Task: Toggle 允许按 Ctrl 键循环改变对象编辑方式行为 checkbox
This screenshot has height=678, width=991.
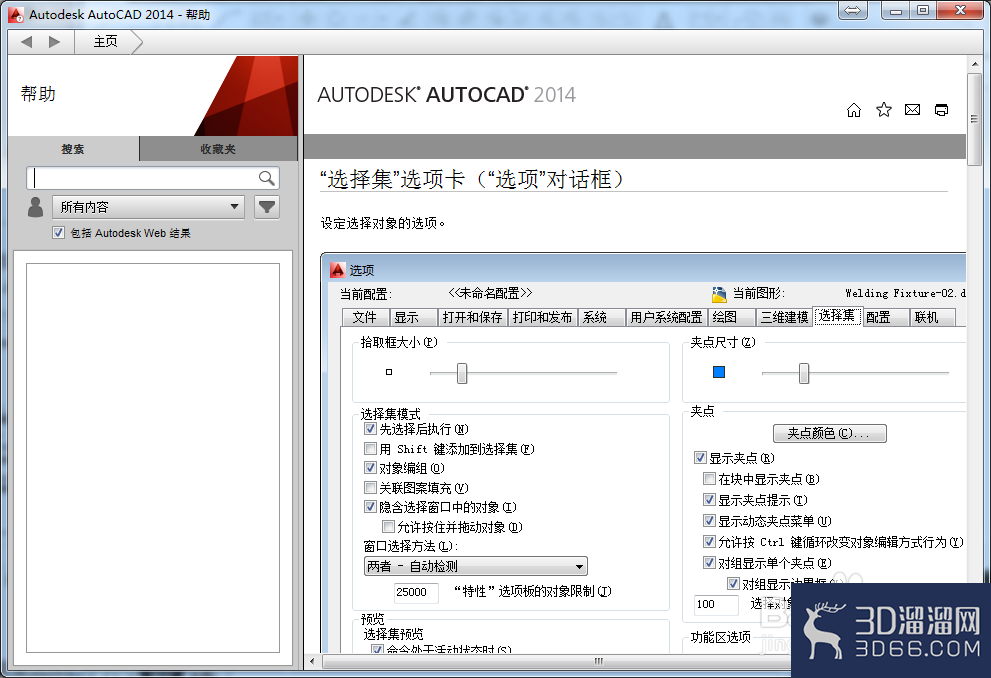Action: point(710,542)
